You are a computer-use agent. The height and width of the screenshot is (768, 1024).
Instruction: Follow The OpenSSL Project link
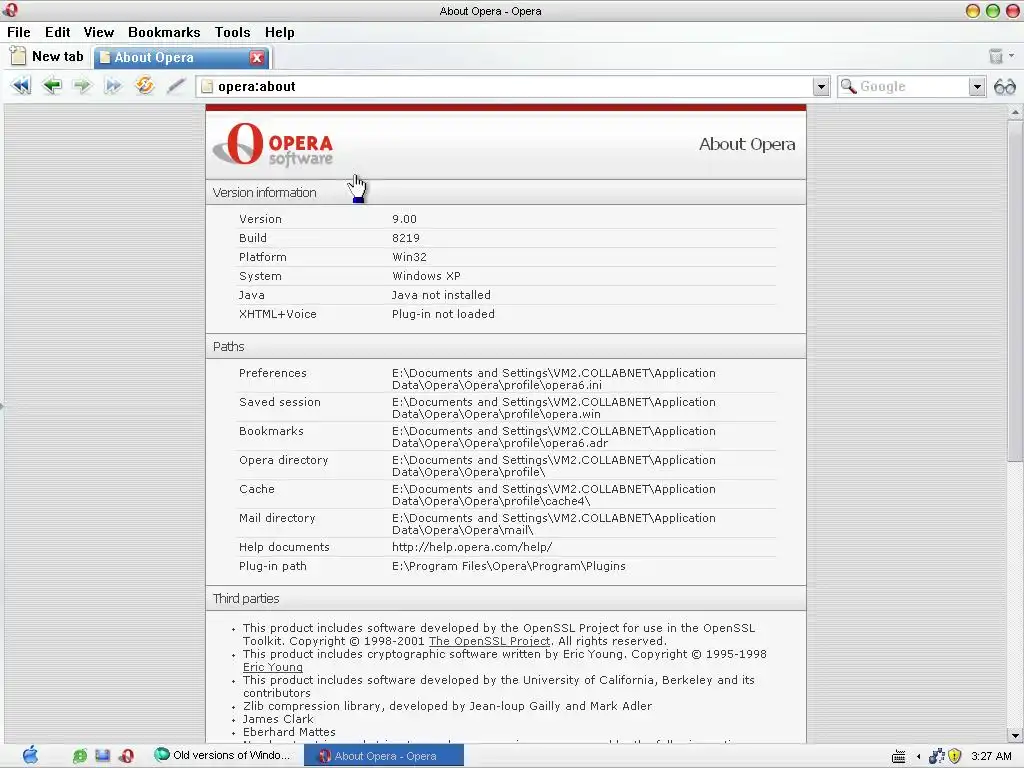click(490, 641)
